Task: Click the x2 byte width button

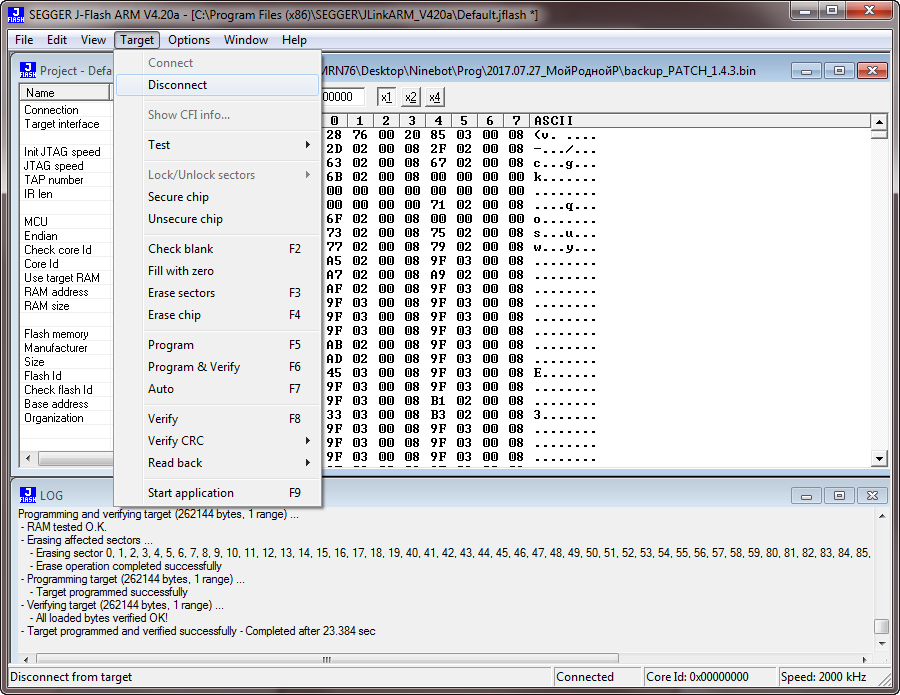Action: (410, 97)
